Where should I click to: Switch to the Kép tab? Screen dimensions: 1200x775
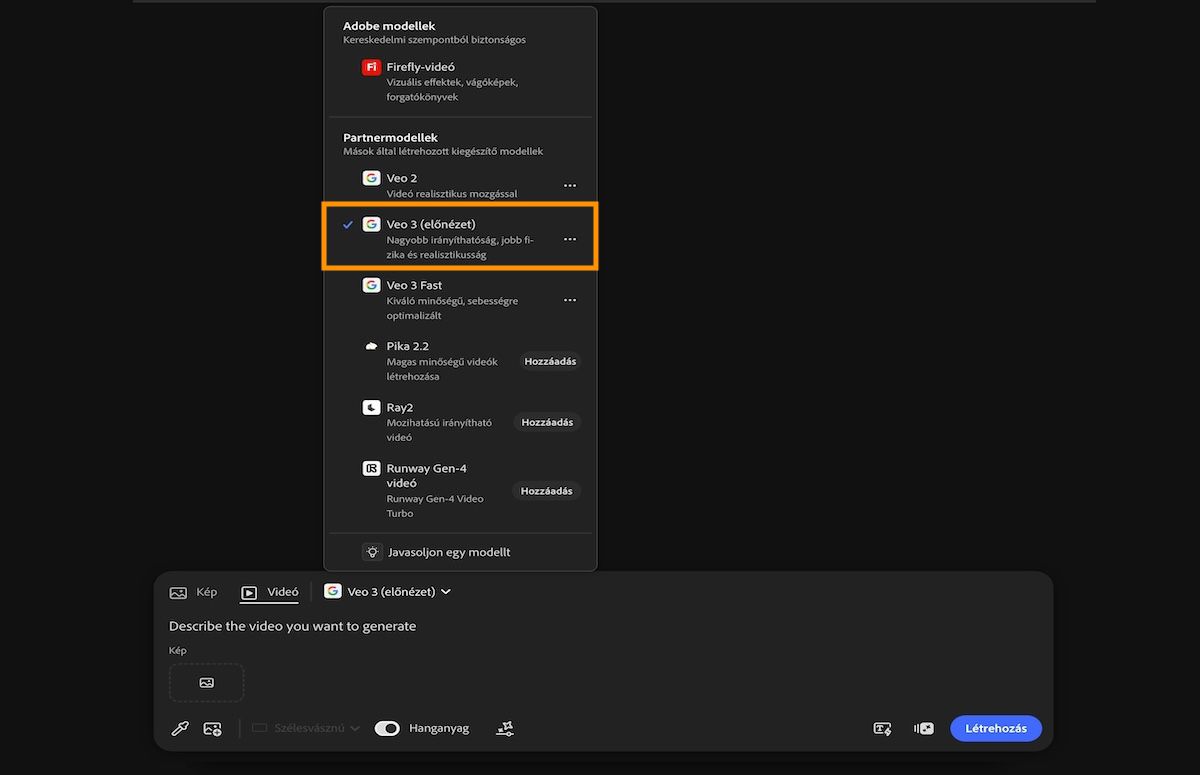(194, 592)
